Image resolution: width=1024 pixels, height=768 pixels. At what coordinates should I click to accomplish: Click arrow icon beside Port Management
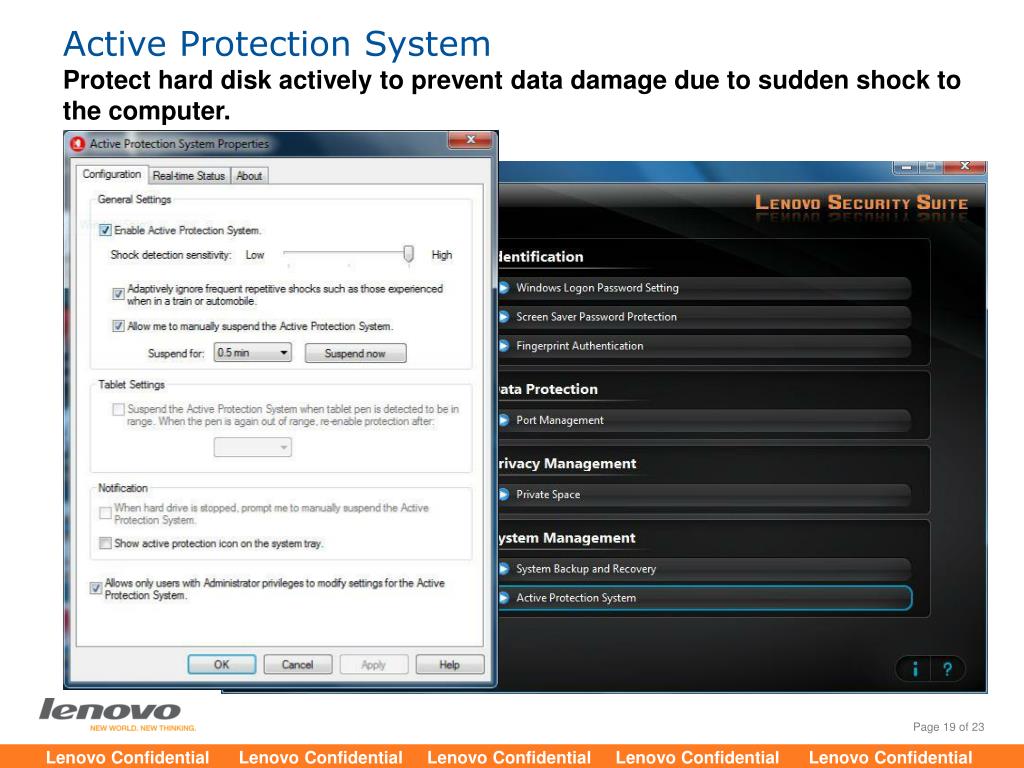[504, 420]
